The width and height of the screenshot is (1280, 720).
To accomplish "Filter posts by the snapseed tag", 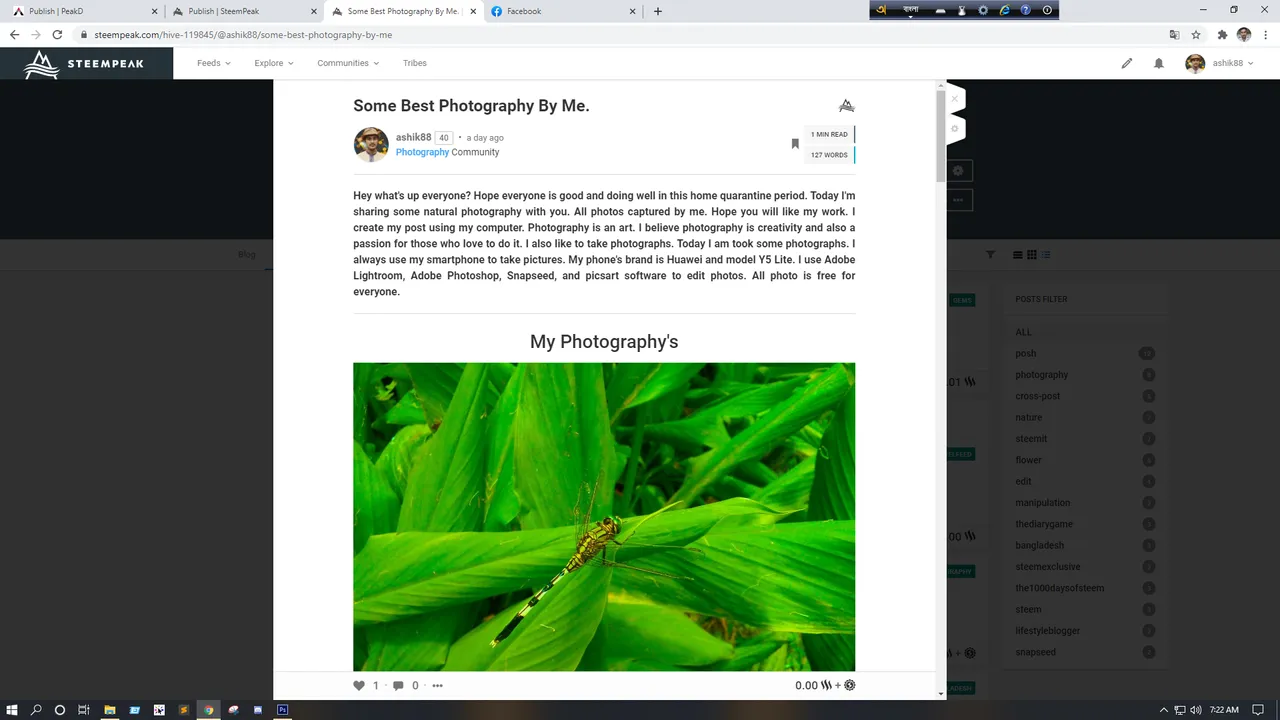I will point(1036,652).
